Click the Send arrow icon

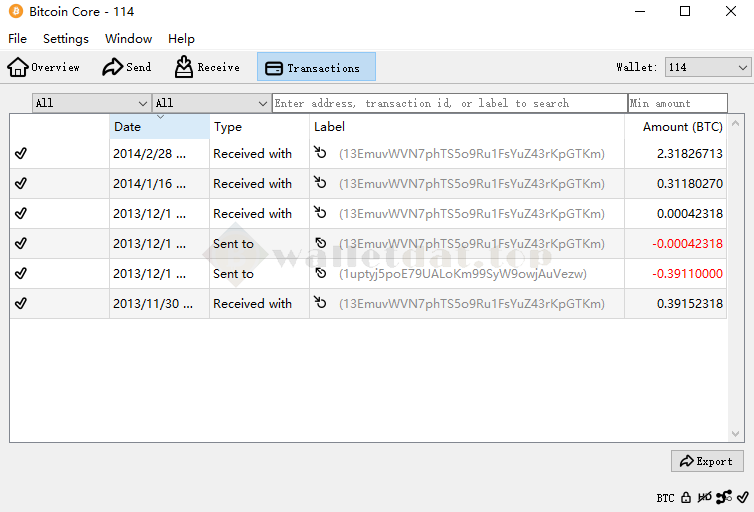click(x=113, y=67)
